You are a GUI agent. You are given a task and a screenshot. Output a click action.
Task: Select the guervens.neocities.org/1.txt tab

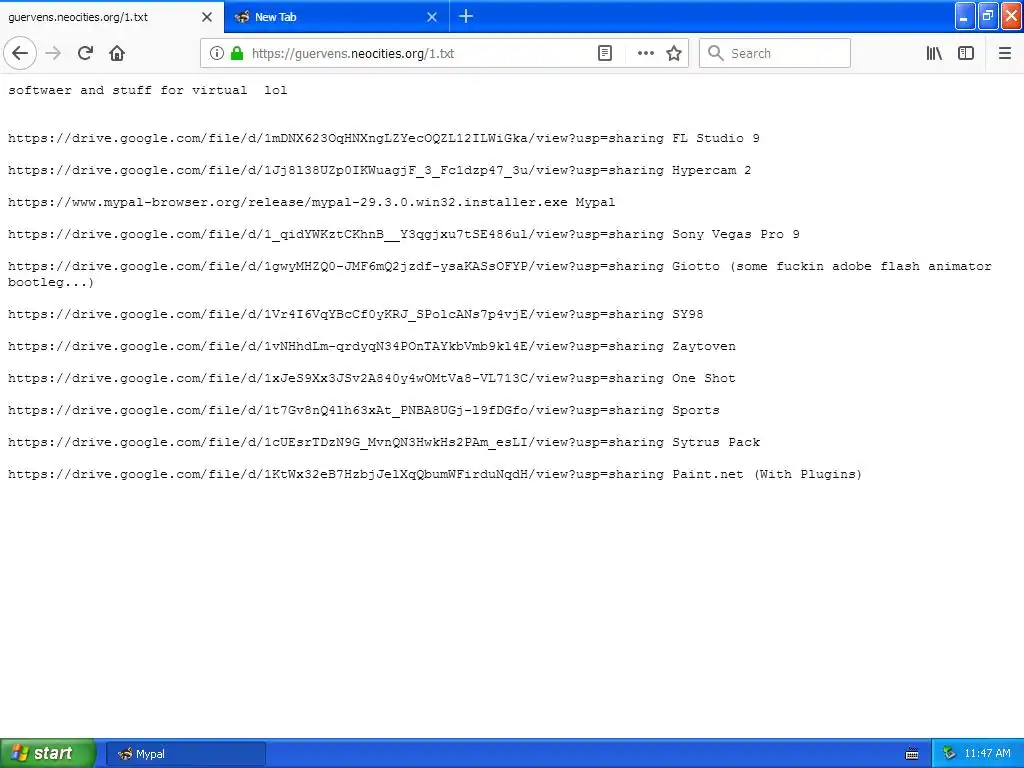point(112,16)
